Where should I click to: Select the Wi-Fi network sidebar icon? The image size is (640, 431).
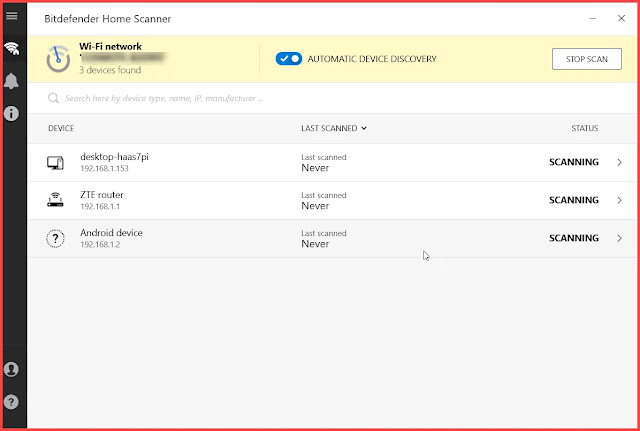pyautogui.click(x=12, y=49)
